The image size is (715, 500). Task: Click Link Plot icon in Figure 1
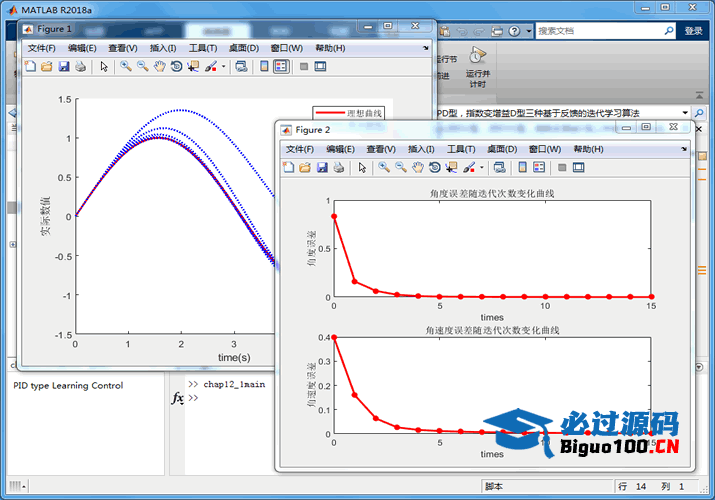pos(241,67)
